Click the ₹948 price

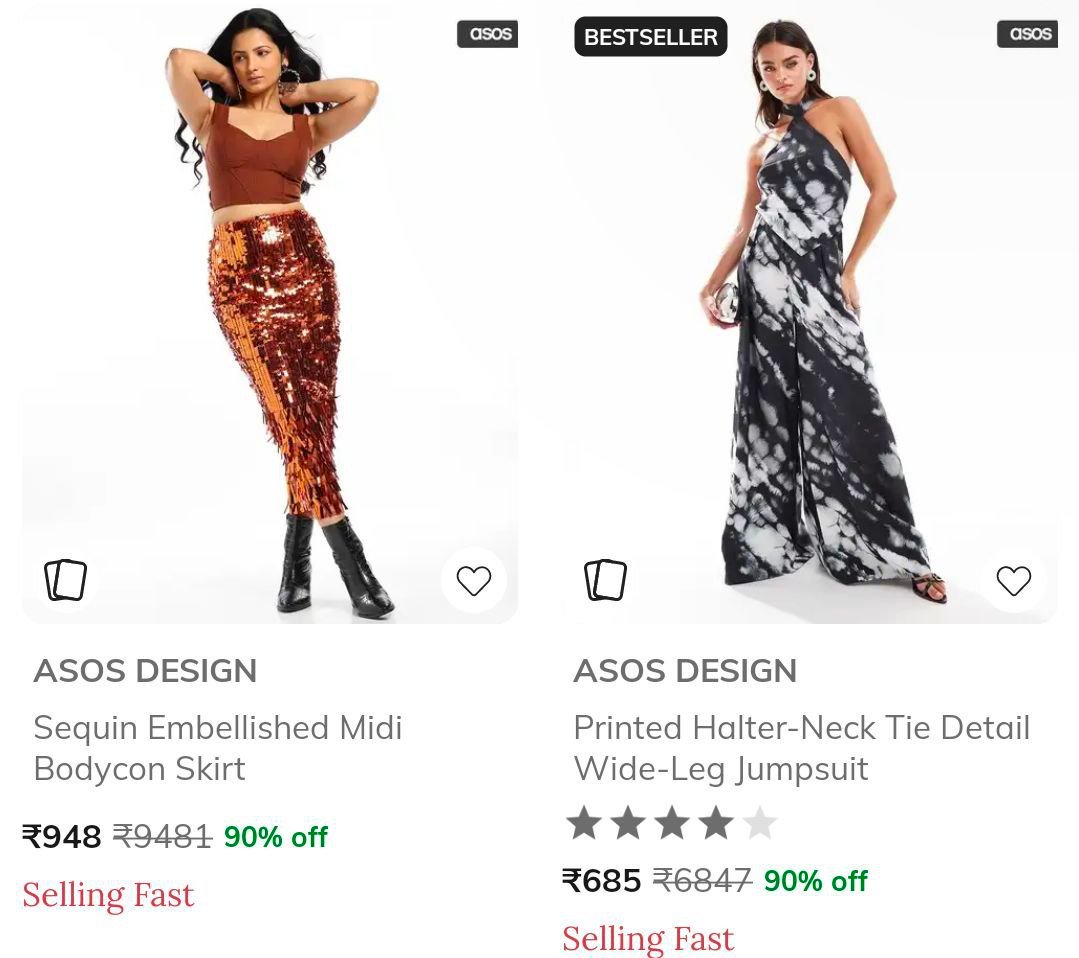pyautogui.click(x=62, y=836)
